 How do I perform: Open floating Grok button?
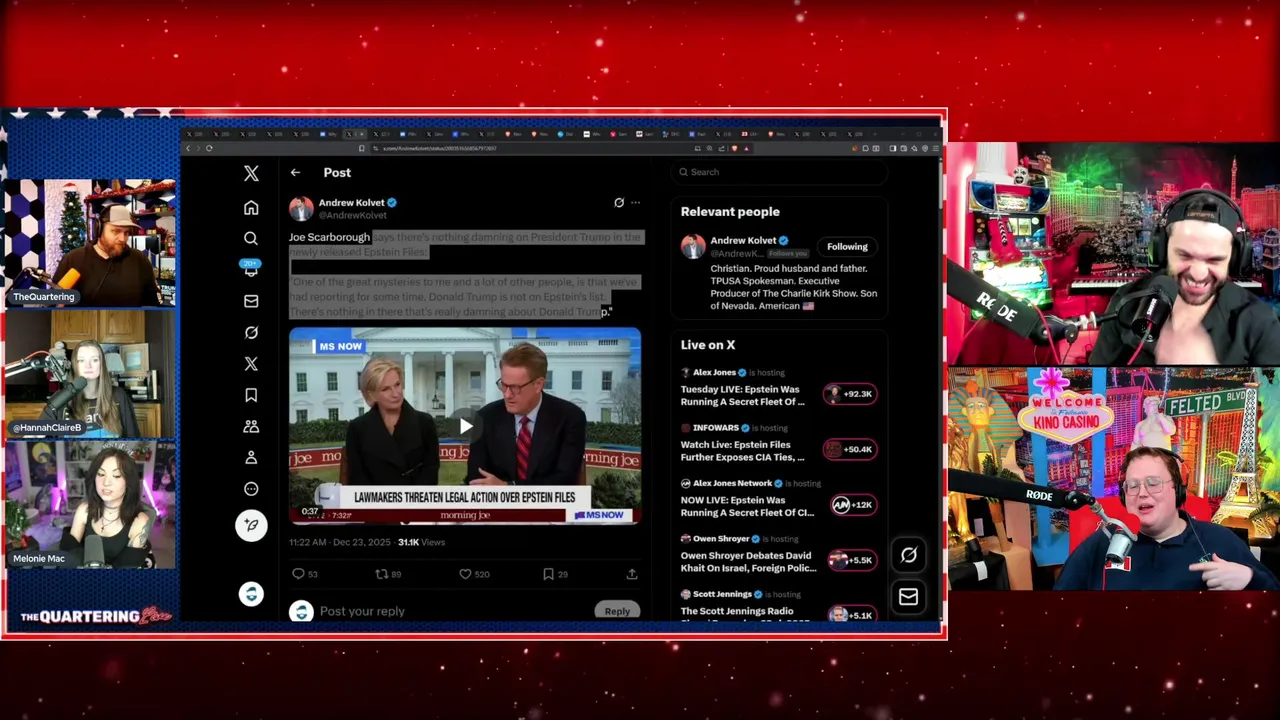coord(908,555)
